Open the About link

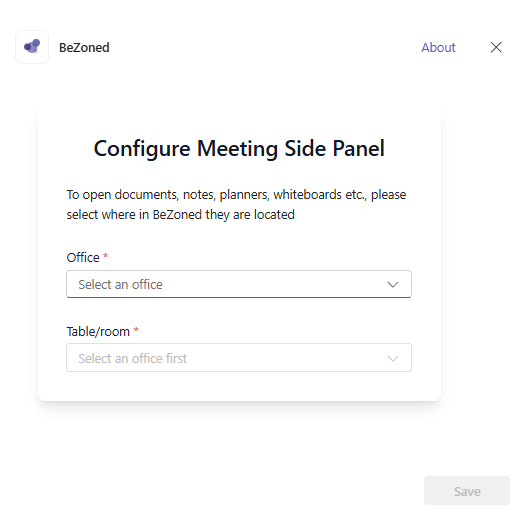coord(438,48)
